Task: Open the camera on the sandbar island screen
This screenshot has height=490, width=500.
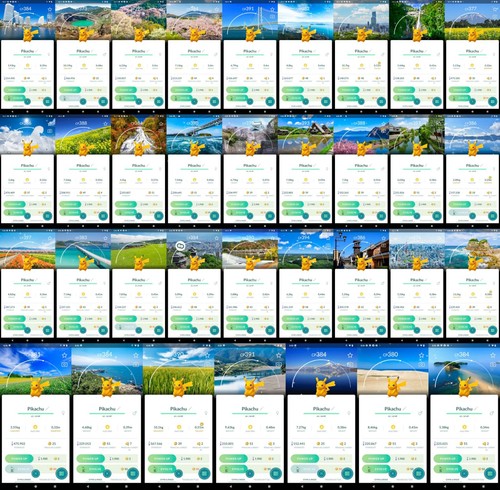Action: click(493, 365)
